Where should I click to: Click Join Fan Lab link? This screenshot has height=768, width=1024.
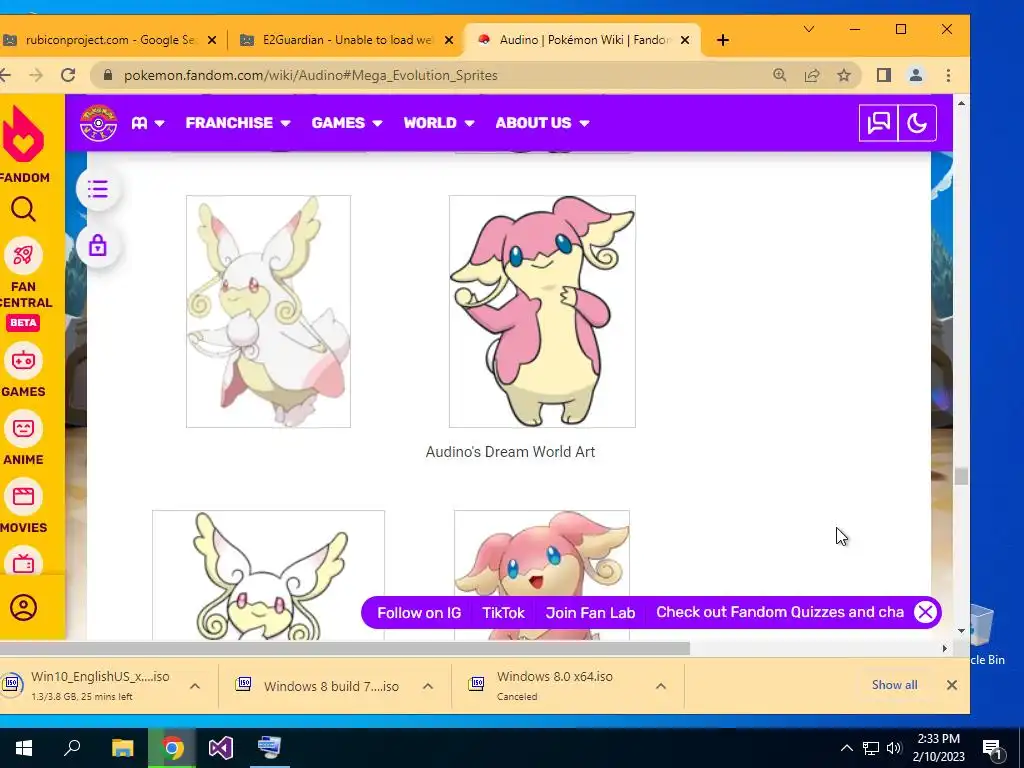coord(590,613)
